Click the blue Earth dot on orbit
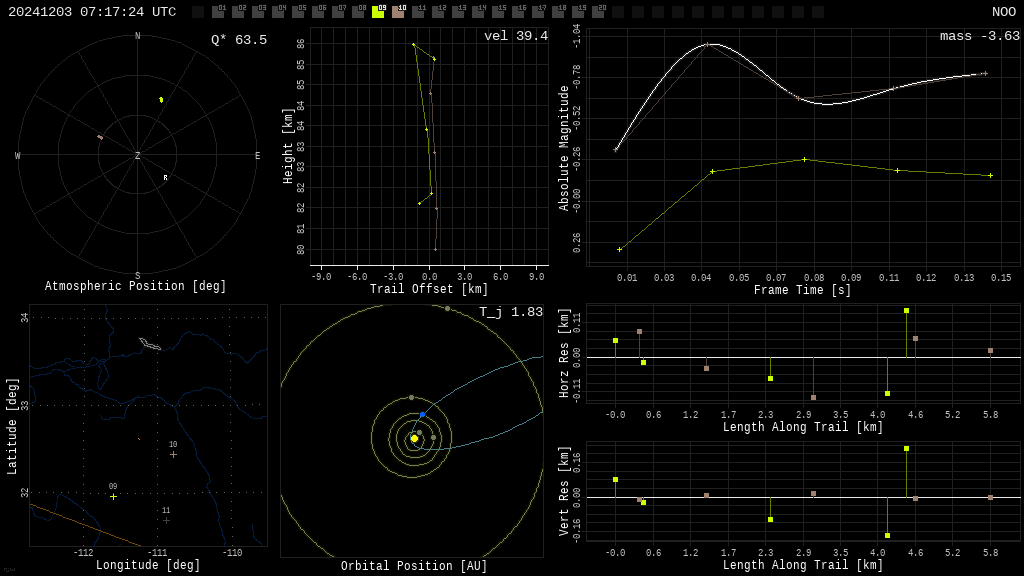 point(423,415)
